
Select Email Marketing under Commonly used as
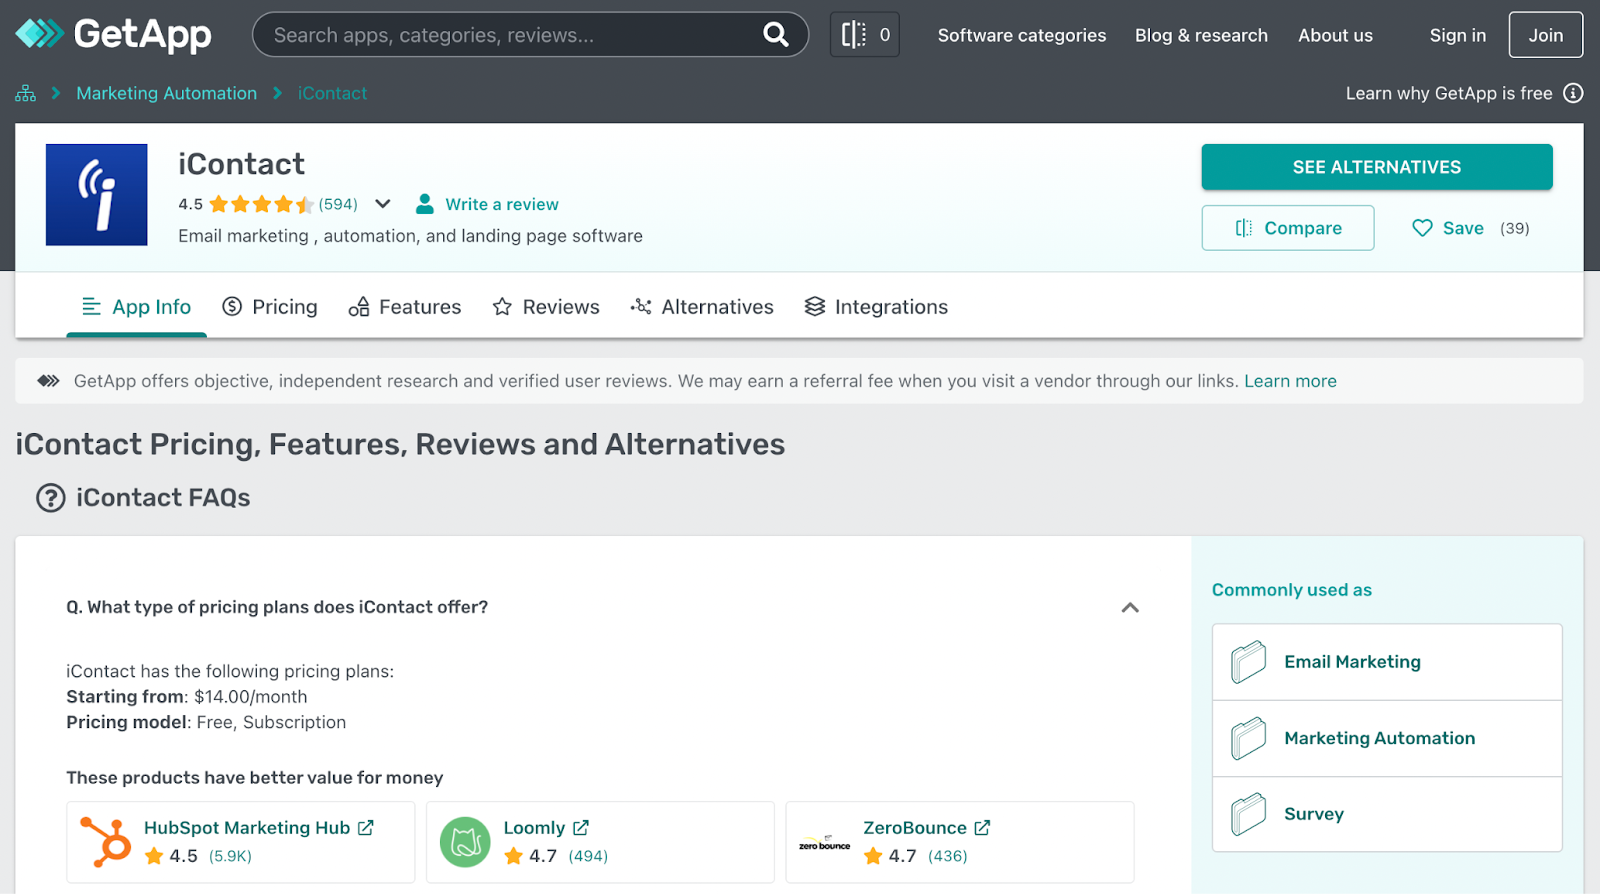click(1387, 662)
